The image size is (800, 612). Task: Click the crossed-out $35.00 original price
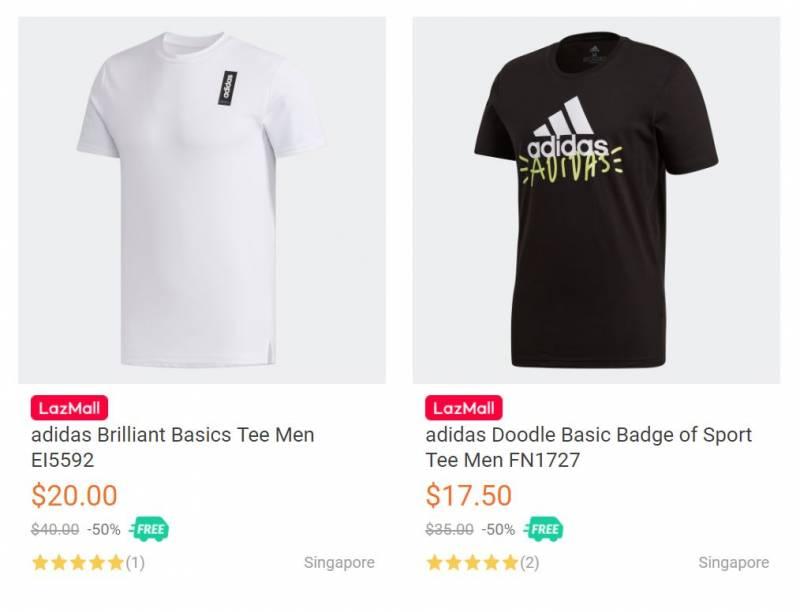click(450, 529)
